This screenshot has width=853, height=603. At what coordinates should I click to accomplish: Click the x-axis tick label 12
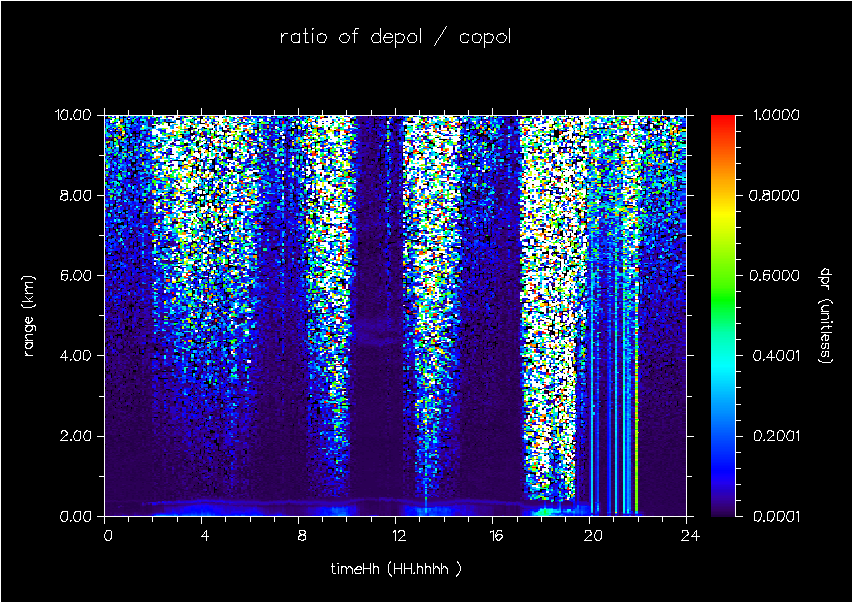pyautogui.click(x=399, y=536)
